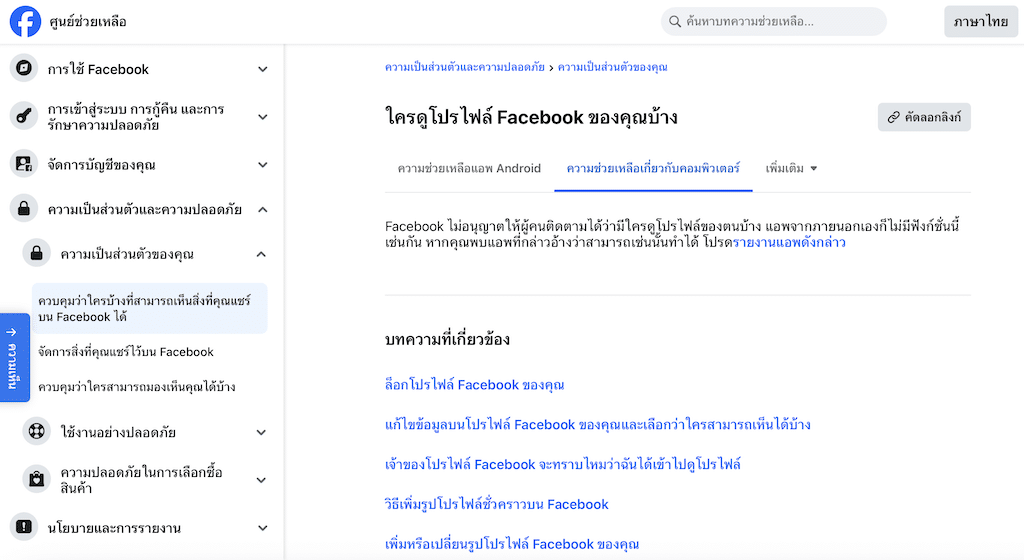Open แก้ไขข้อมูลบนโปรไฟล์ Facebook article link
Screen dimensions: 1024x560
tap(598, 424)
